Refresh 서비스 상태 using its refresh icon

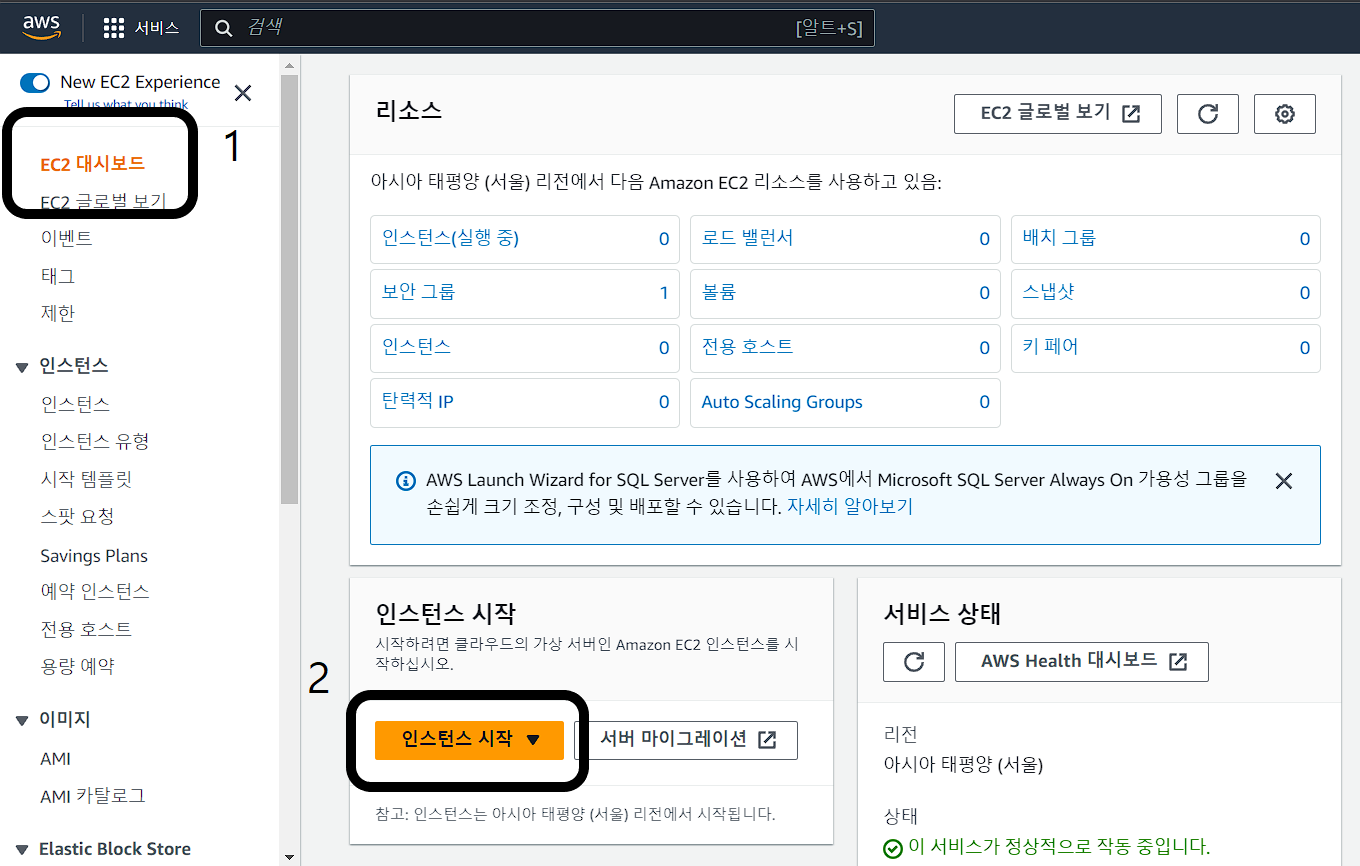913,661
